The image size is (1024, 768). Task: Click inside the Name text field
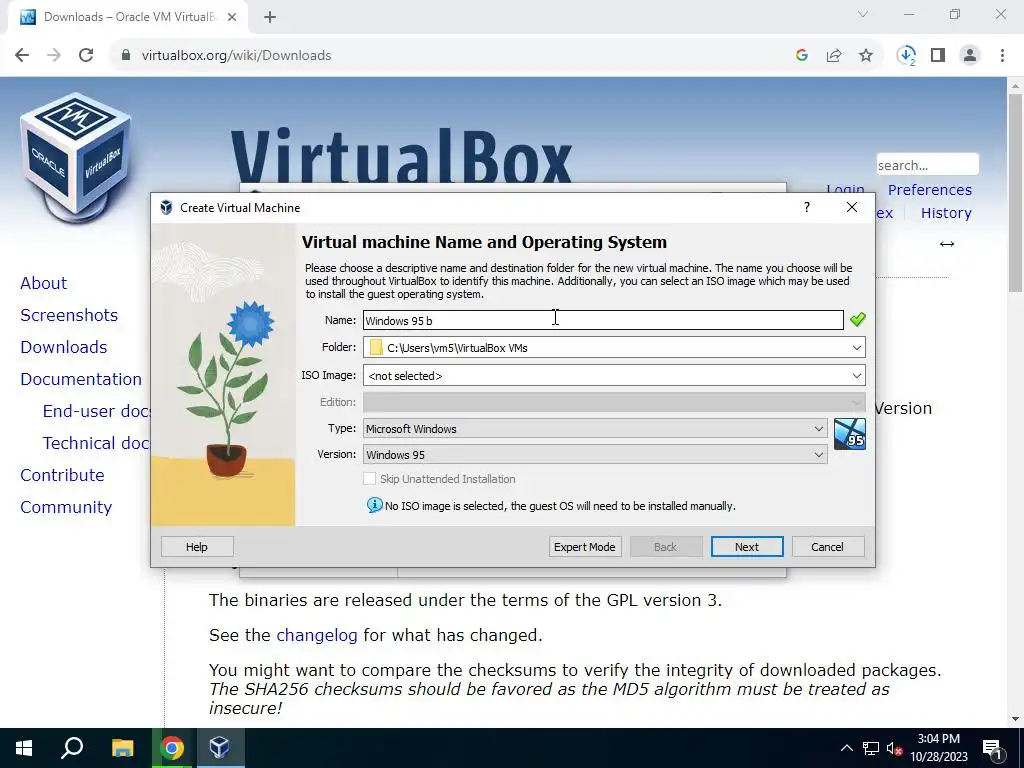pos(603,320)
